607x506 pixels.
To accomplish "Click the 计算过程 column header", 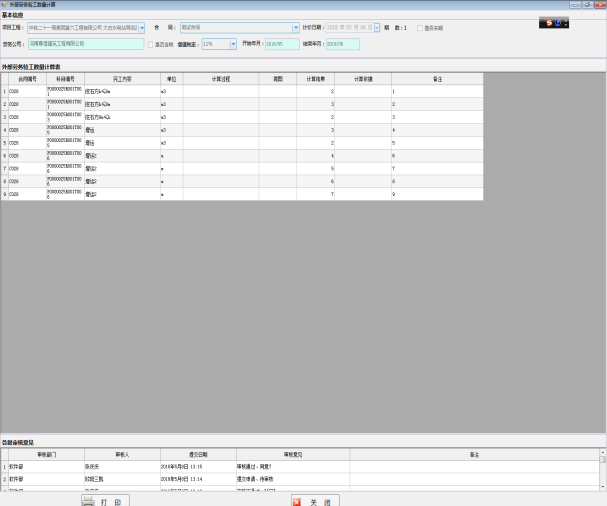I will (220, 78).
